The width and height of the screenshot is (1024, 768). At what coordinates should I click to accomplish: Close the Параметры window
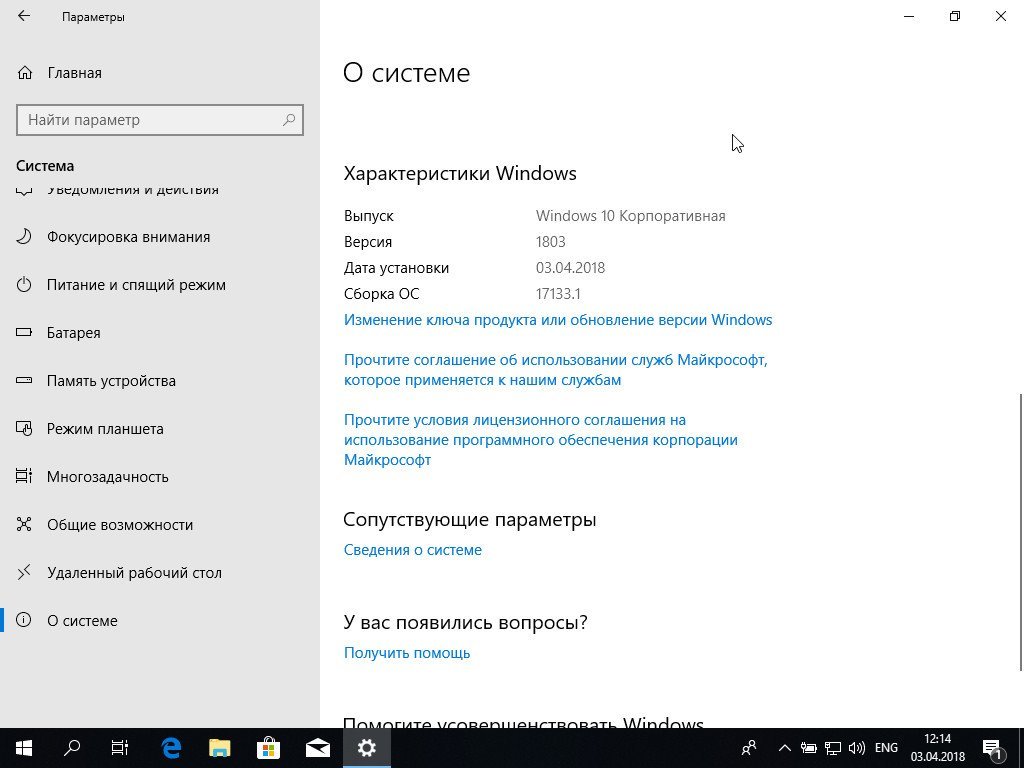point(1000,16)
